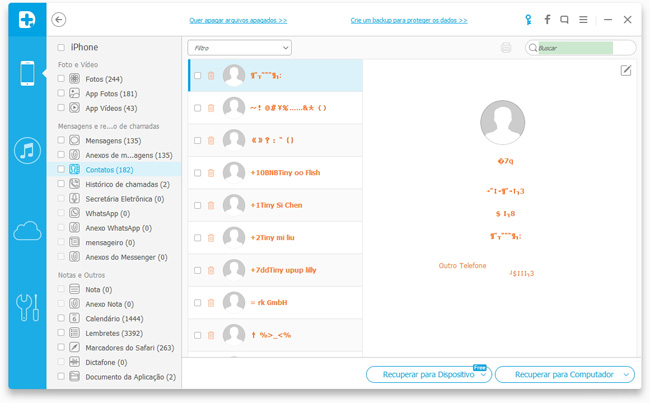Check the Documento da Aplicação checkbox
This screenshot has height=403, width=650.
[61, 376]
